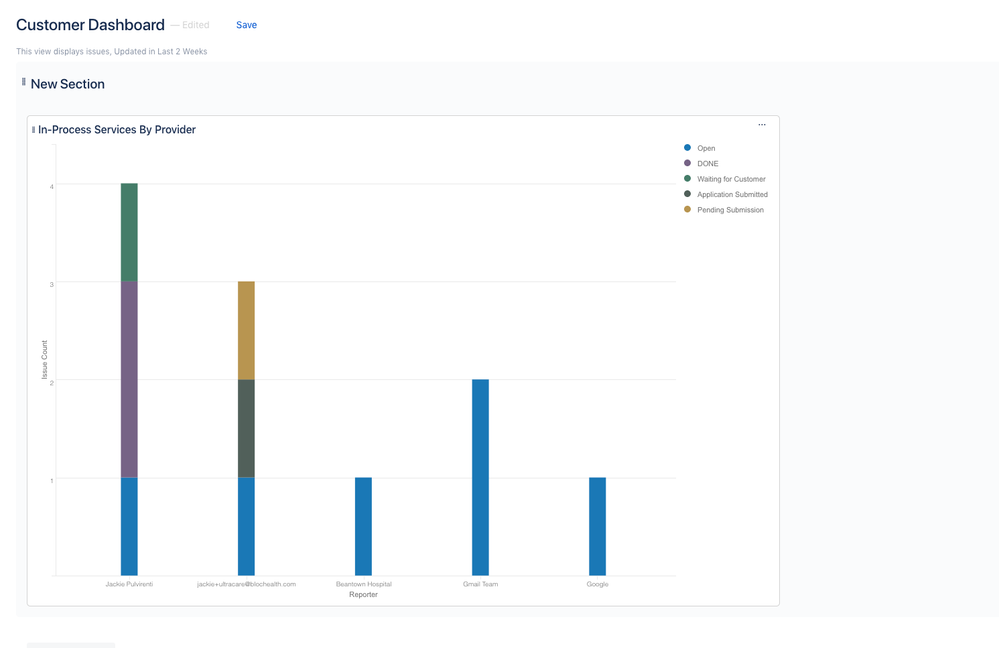
Task: Click the dashboard description text about Last 2 Weeks
Action: [x=111, y=52]
